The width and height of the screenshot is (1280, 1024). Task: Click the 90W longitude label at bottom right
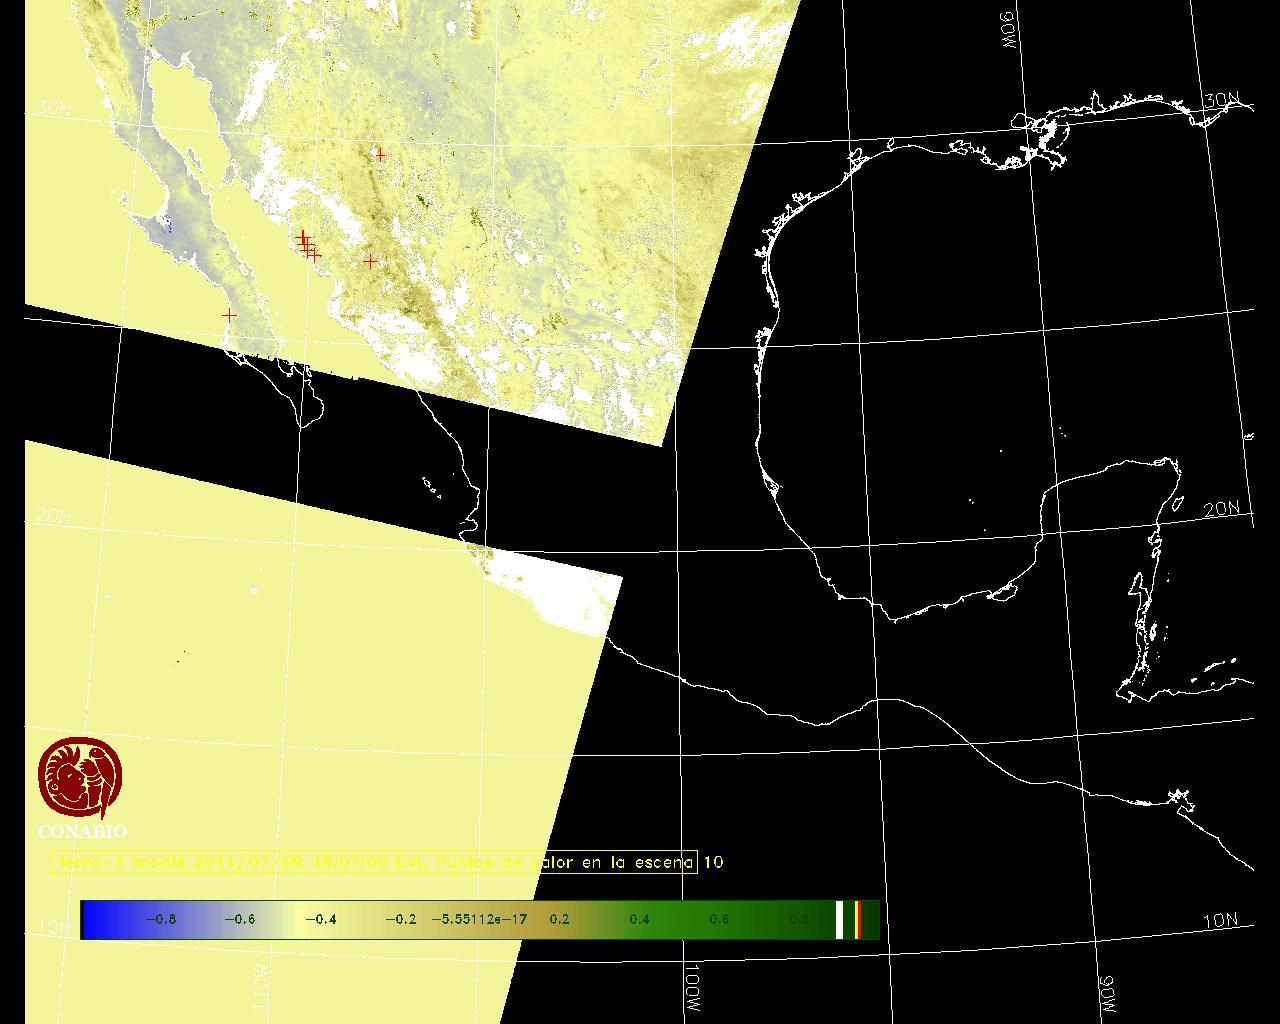(1106, 993)
